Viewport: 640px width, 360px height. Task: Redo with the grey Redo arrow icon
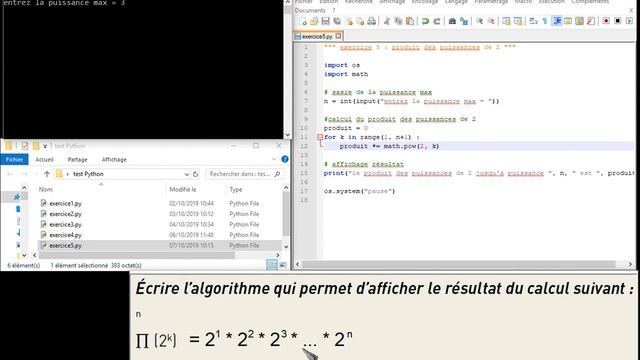pyautogui.click(x=436, y=21)
